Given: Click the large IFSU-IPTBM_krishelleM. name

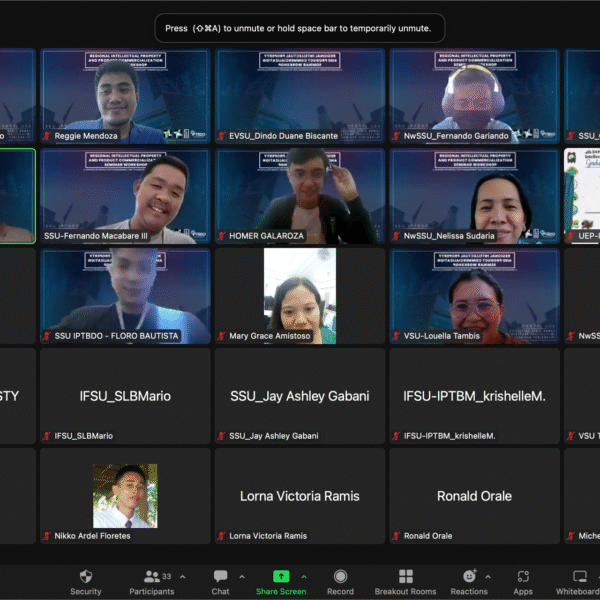Looking at the screenshot, I should click(474, 396).
